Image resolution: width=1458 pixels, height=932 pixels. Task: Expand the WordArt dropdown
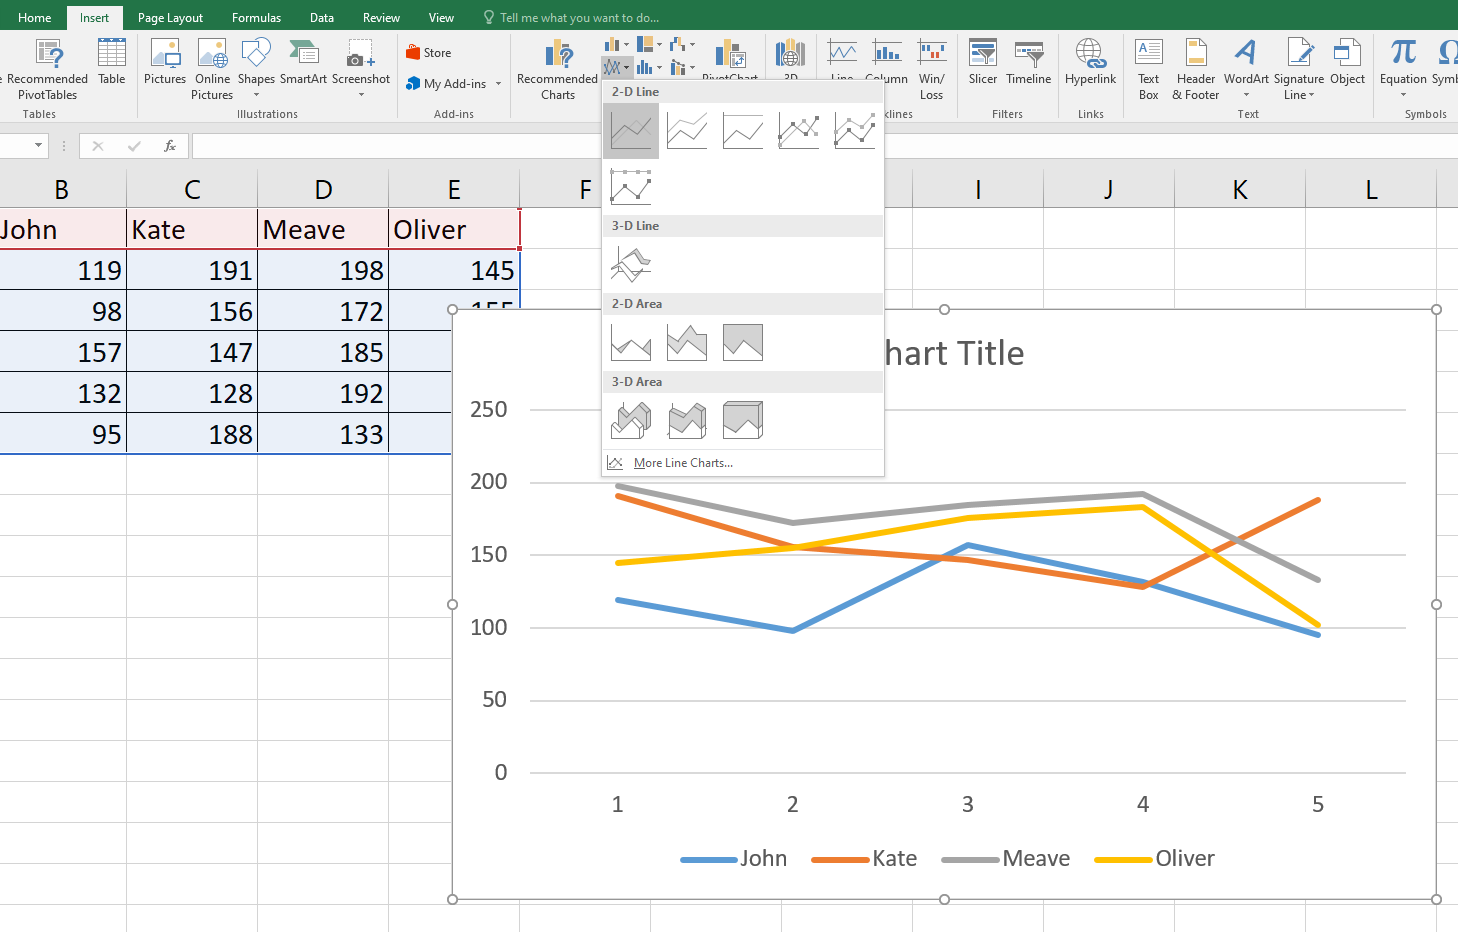(x=1246, y=95)
